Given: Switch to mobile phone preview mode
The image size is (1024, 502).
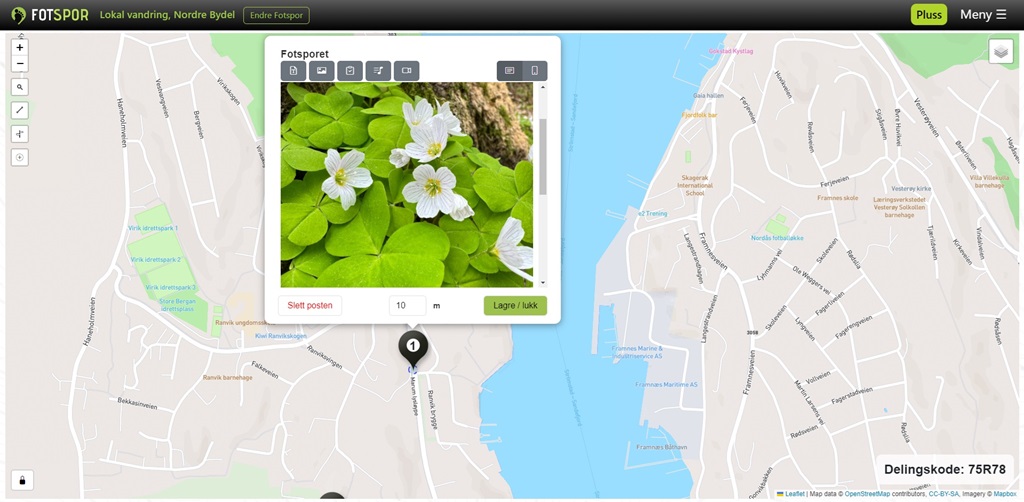Looking at the screenshot, I should 535,71.
